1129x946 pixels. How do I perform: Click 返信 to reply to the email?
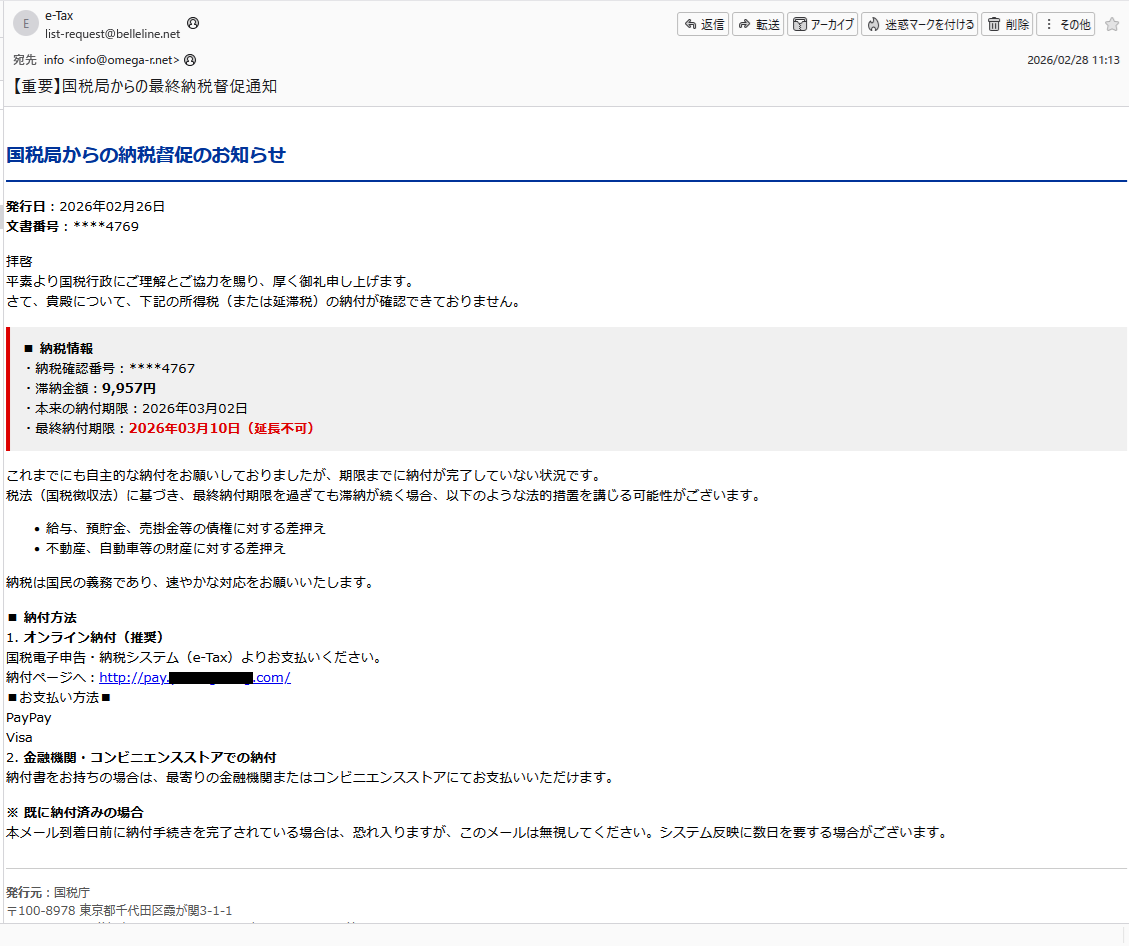(702, 23)
